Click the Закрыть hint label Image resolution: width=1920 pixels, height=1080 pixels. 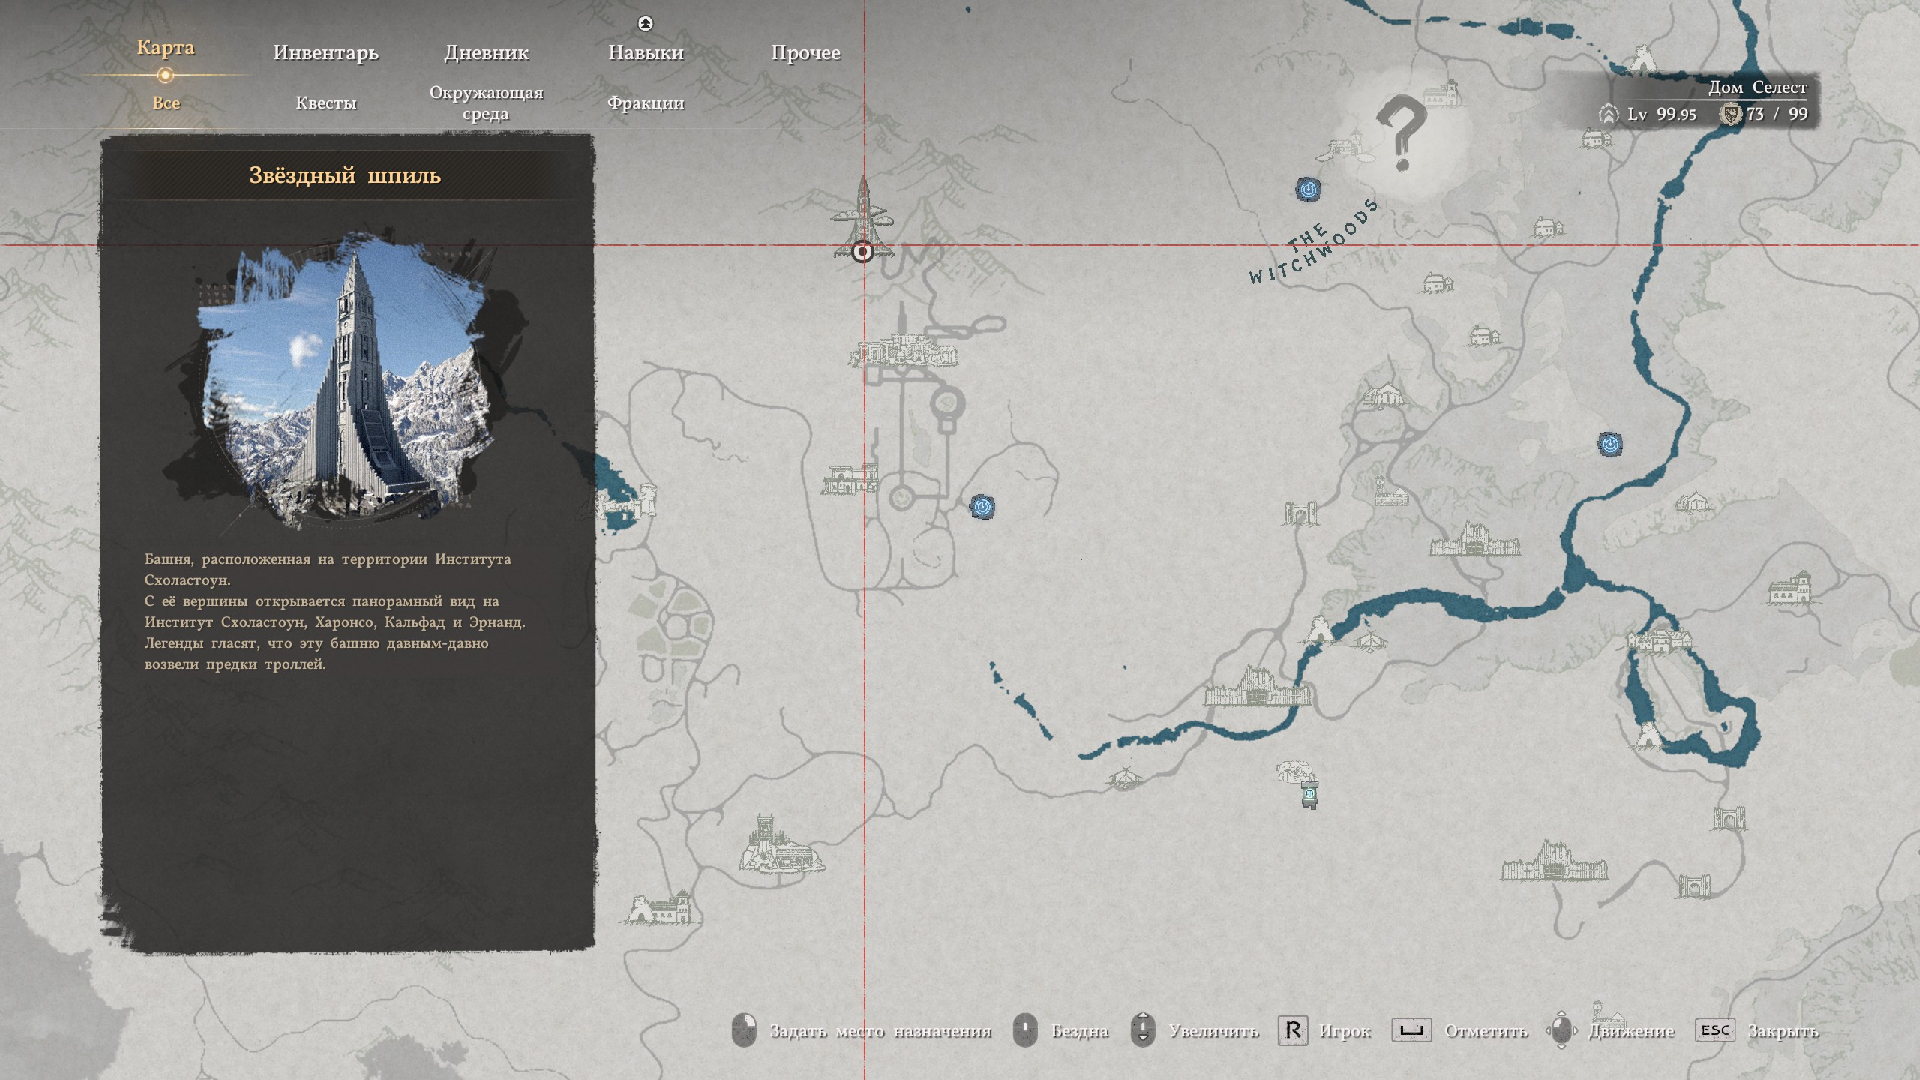[1783, 1031]
